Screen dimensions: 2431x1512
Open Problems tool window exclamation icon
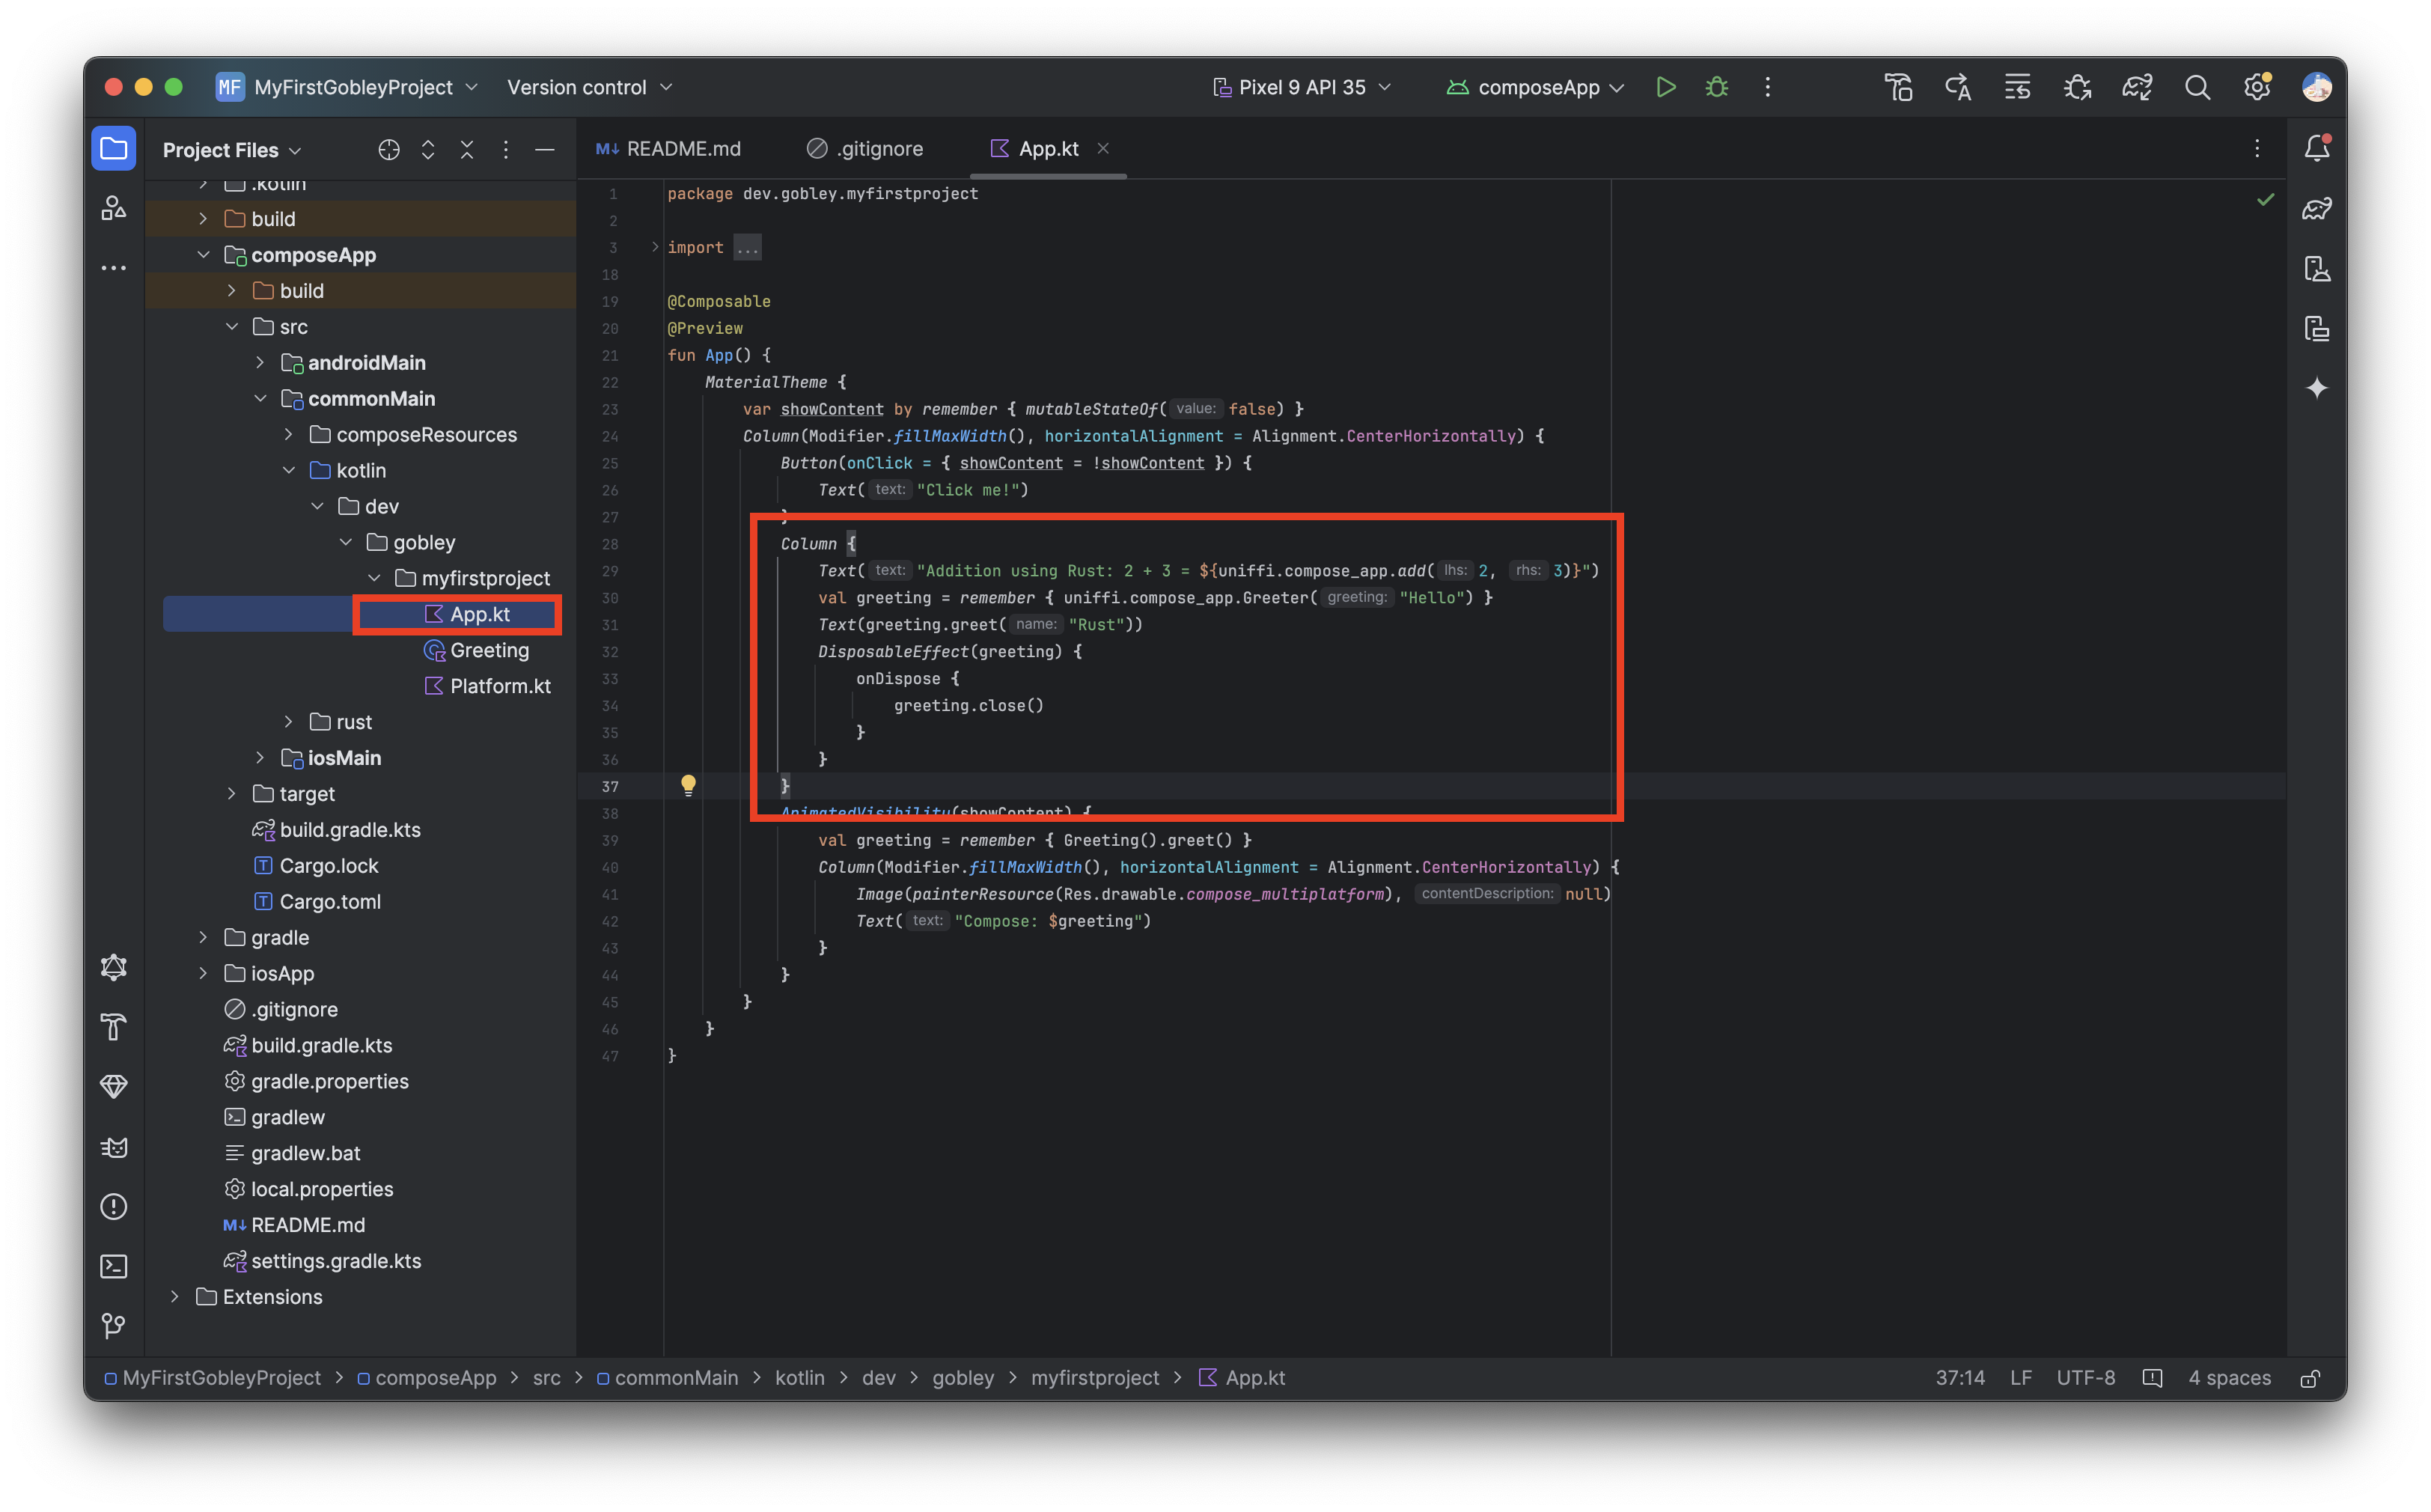pyautogui.click(x=114, y=1206)
